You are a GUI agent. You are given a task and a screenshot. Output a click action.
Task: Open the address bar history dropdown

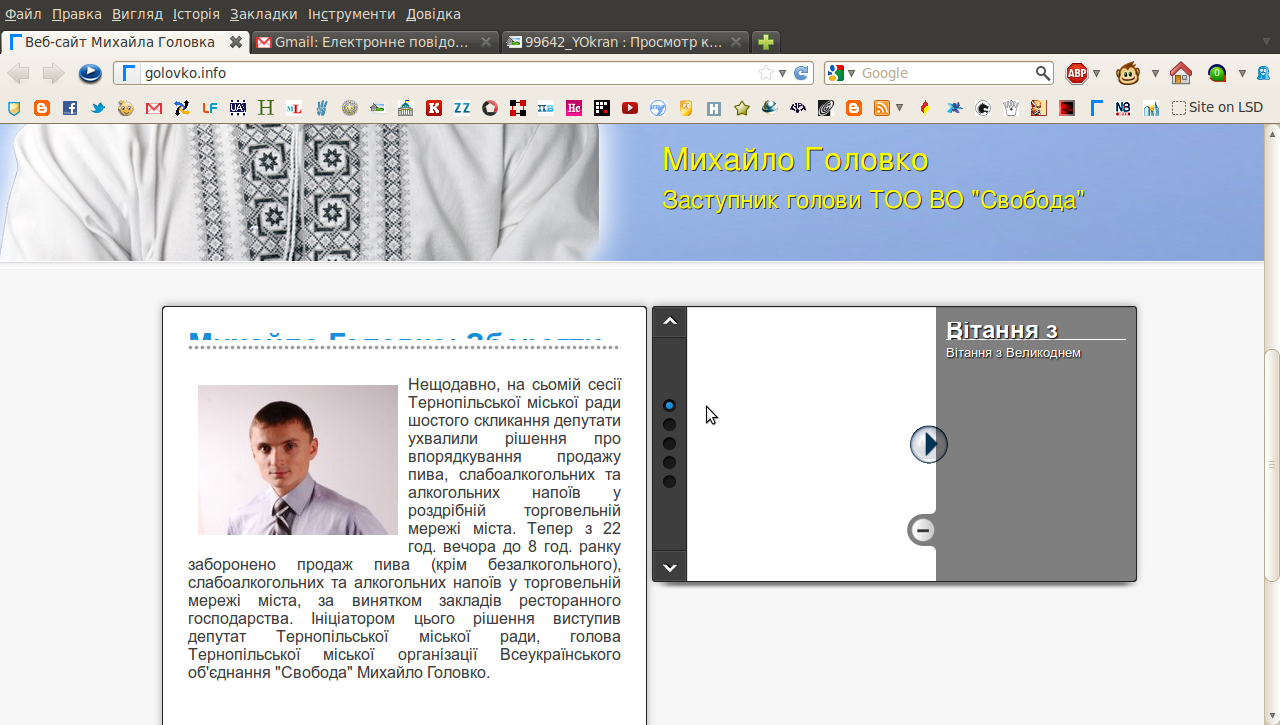(x=783, y=73)
